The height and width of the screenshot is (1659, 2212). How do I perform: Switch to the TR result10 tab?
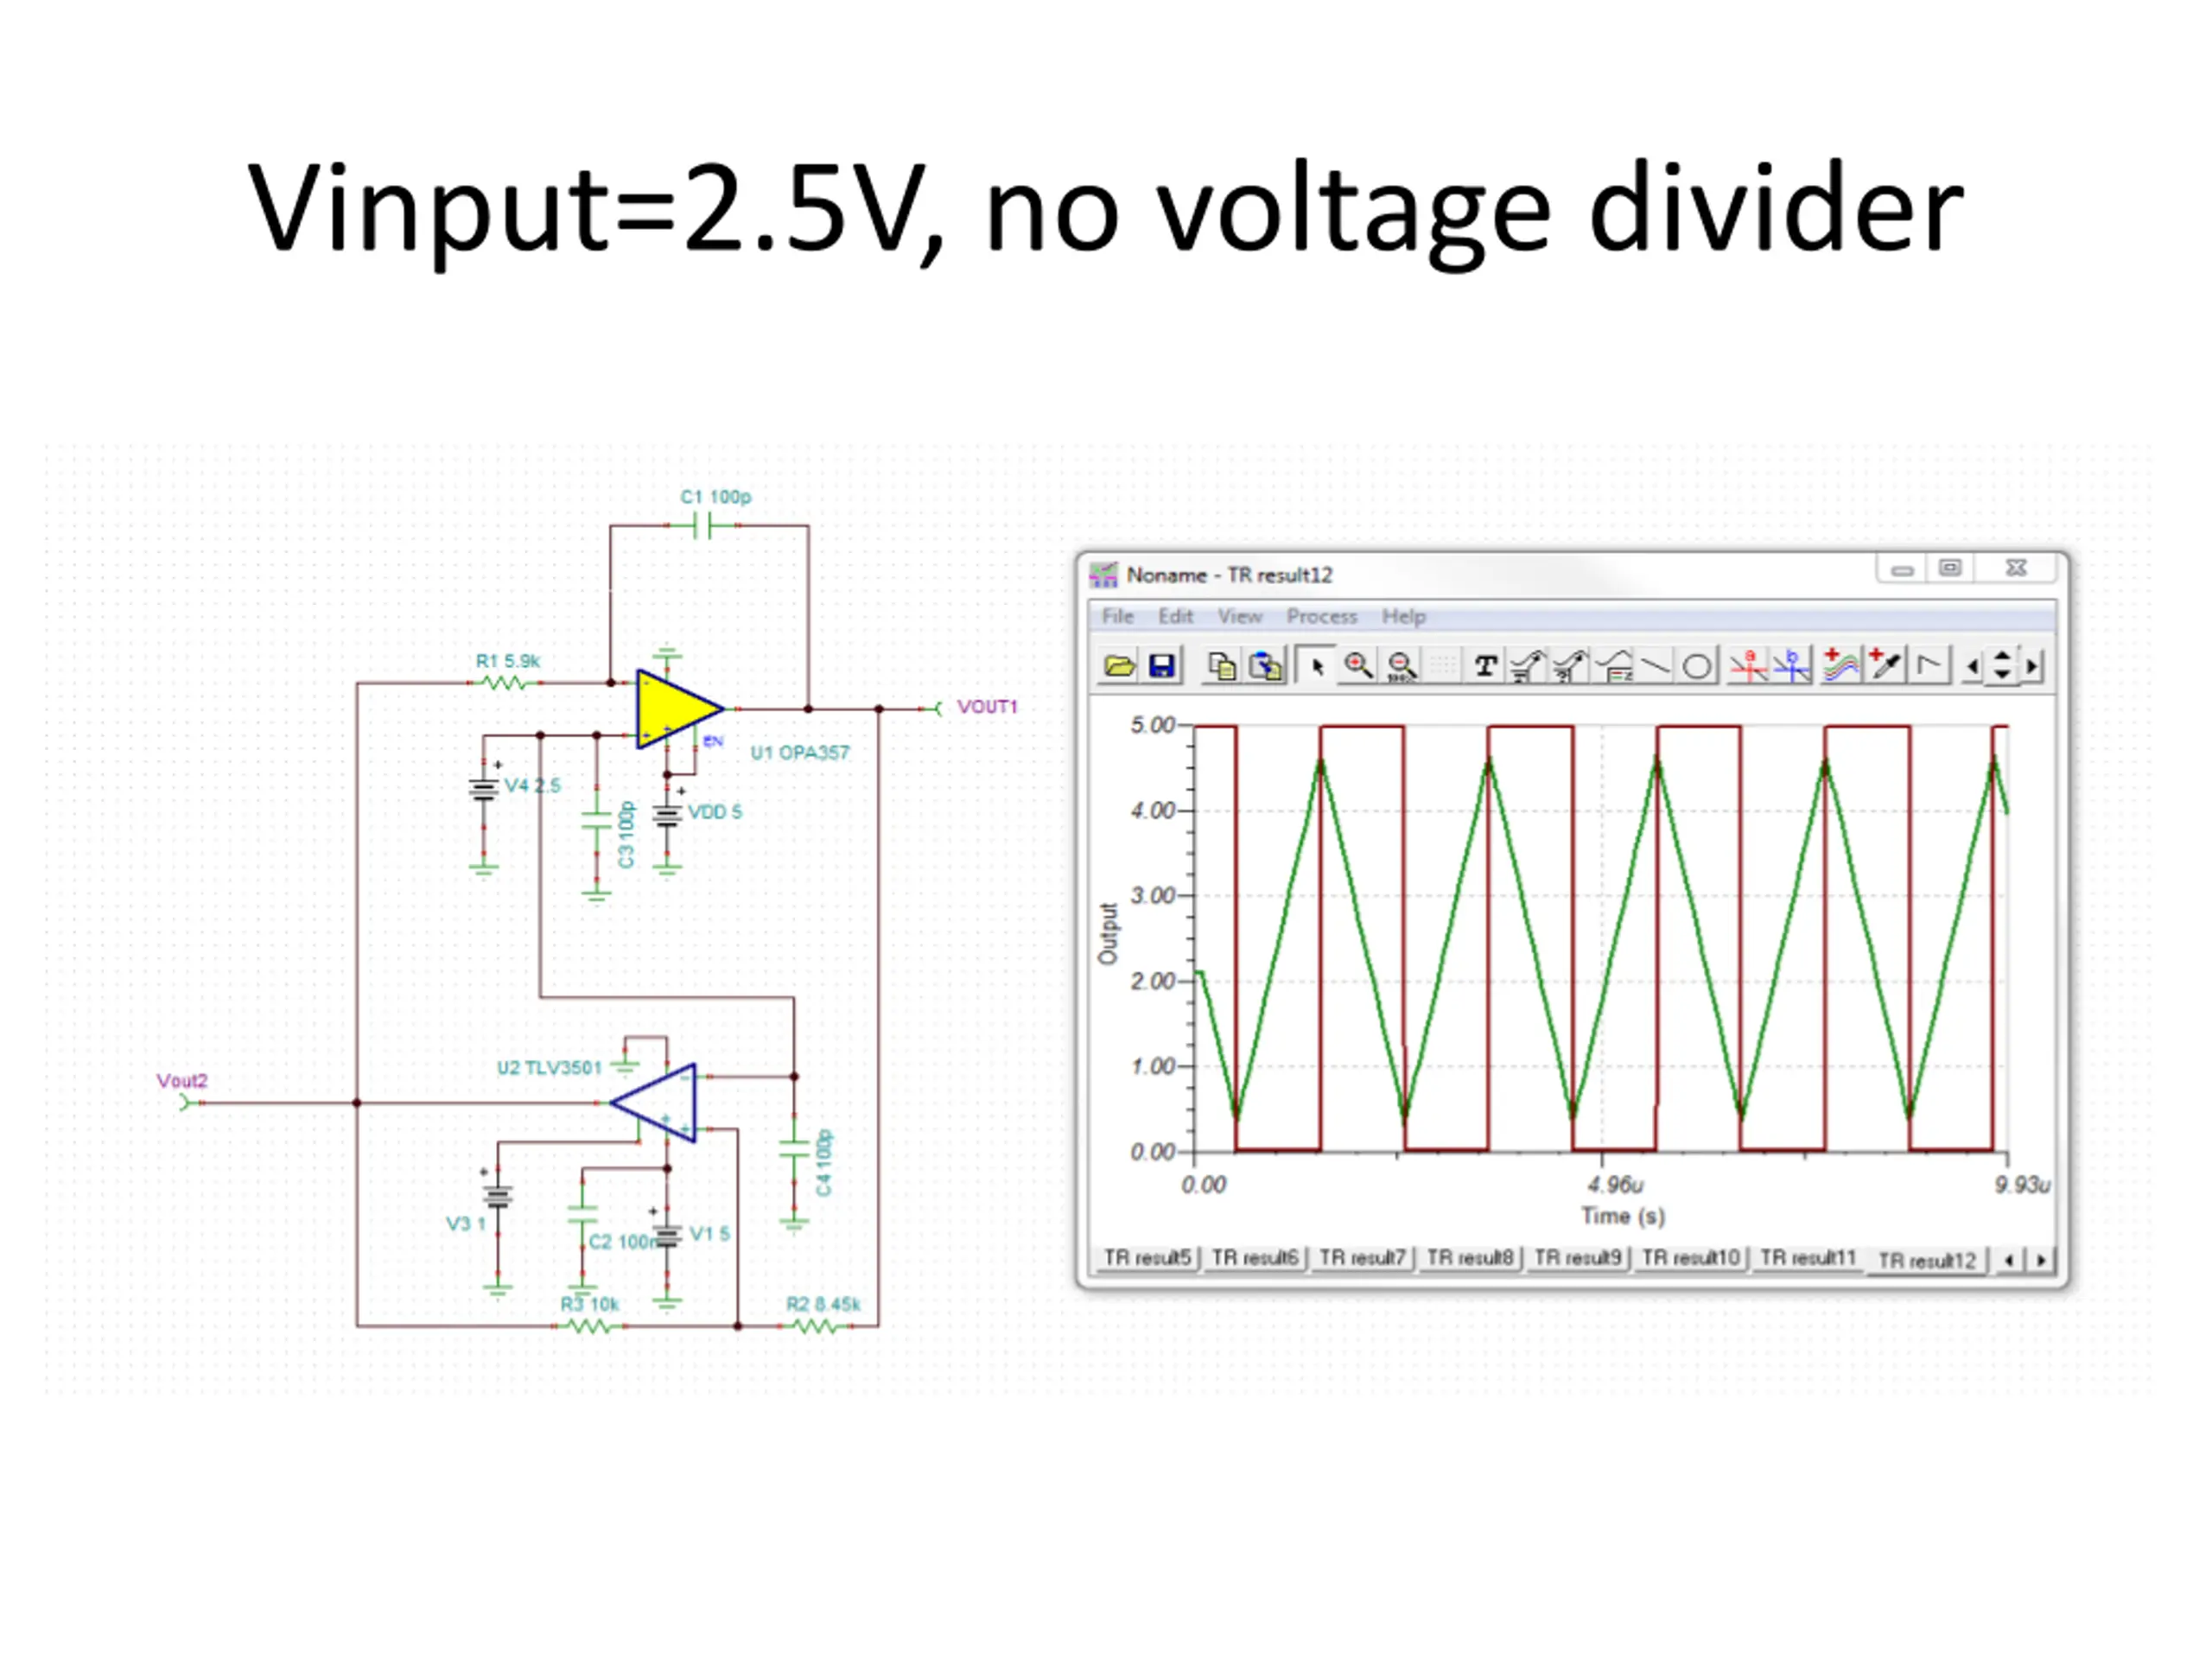1690,1257
